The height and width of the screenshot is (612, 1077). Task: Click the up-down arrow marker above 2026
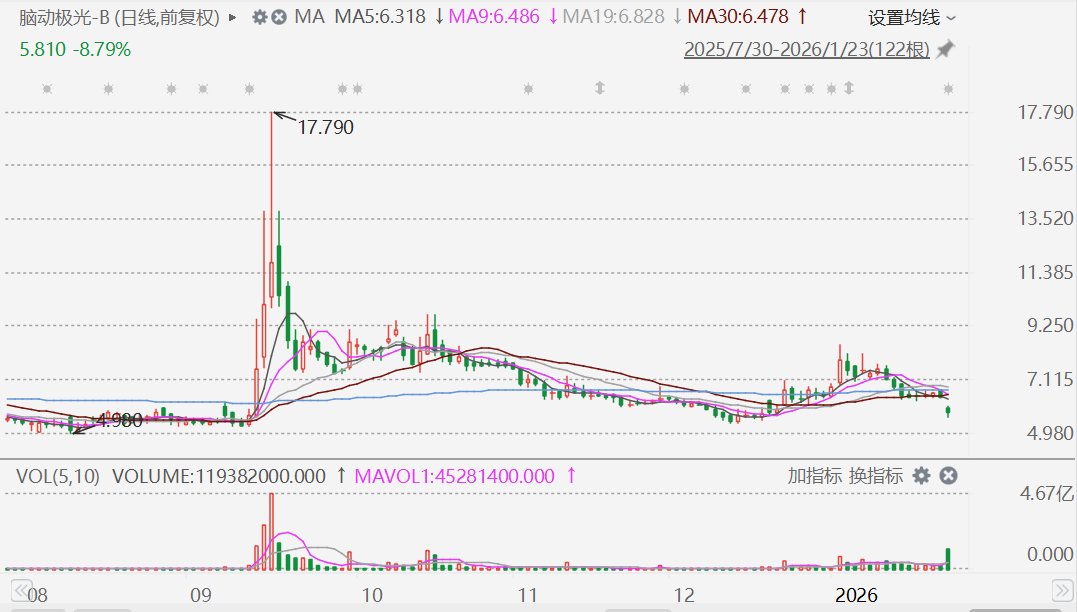coord(849,88)
